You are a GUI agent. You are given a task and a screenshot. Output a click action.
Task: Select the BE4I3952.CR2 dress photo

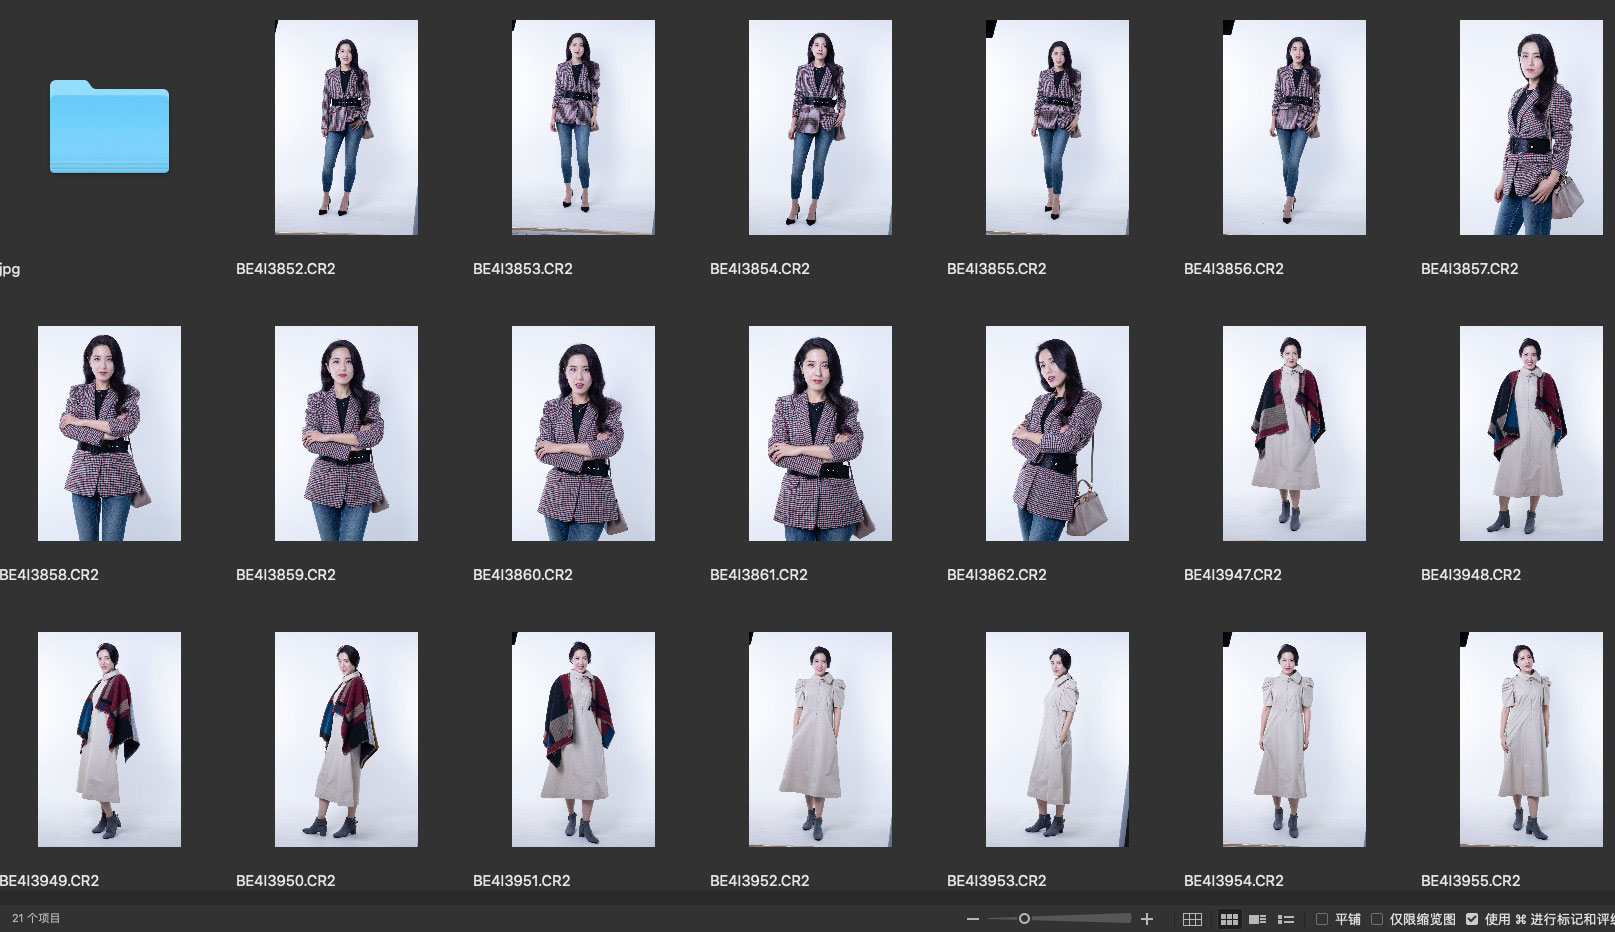point(820,739)
